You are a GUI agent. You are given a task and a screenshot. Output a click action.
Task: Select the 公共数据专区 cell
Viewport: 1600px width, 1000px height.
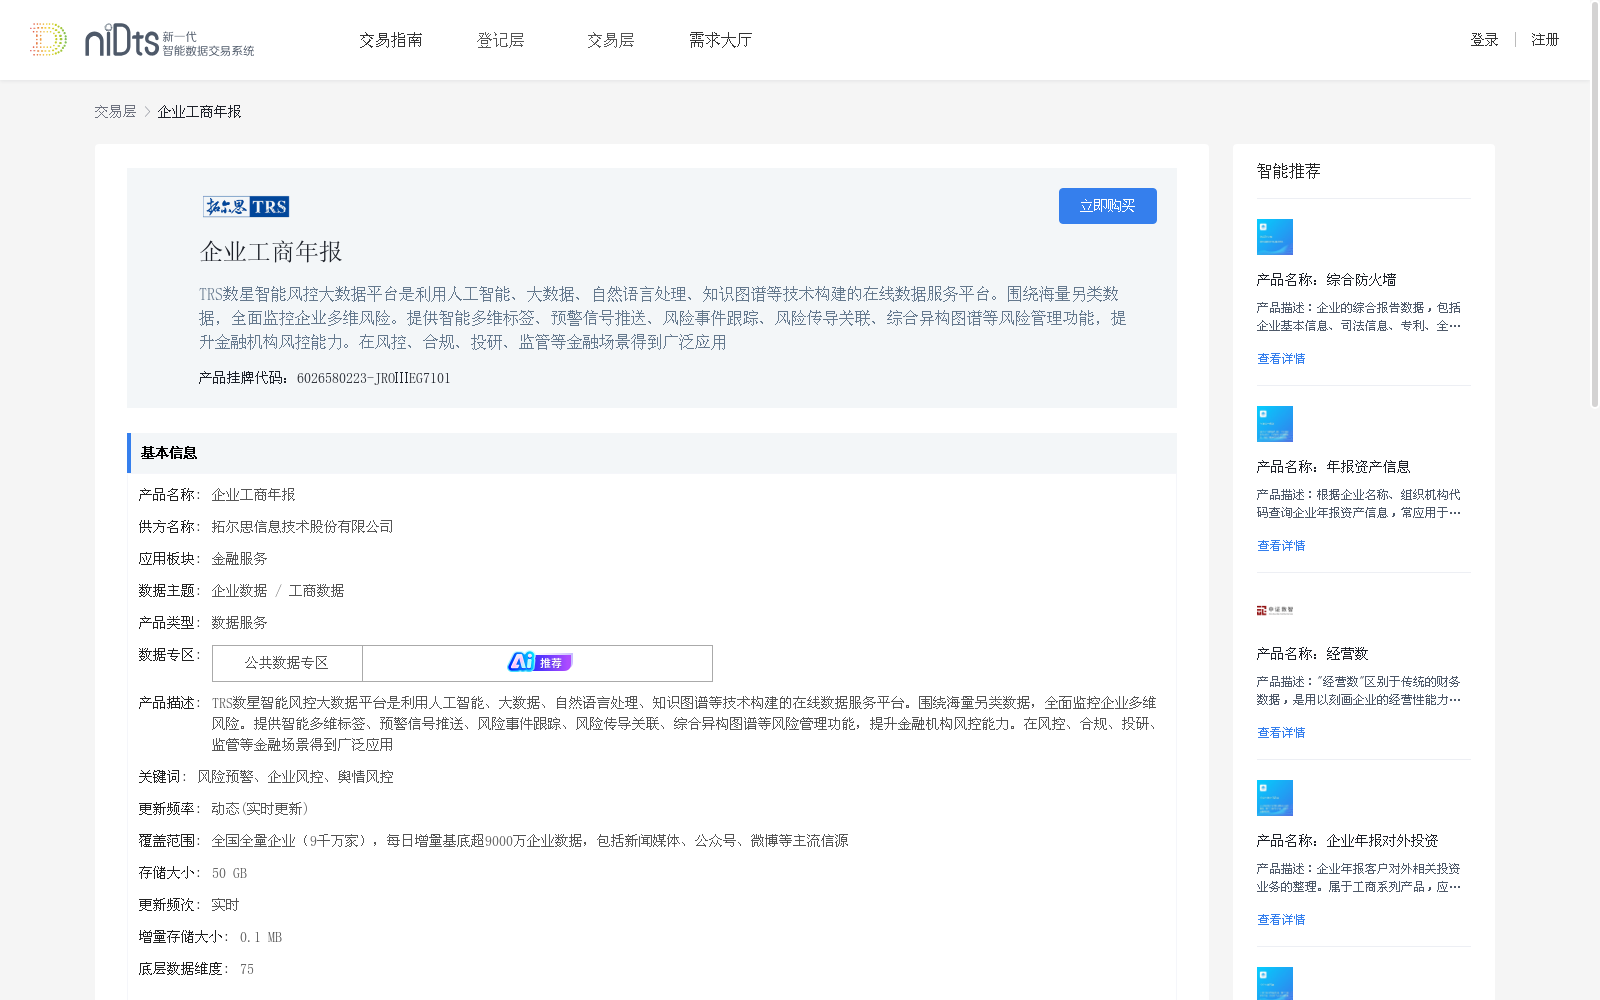click(x=287, y=663)
